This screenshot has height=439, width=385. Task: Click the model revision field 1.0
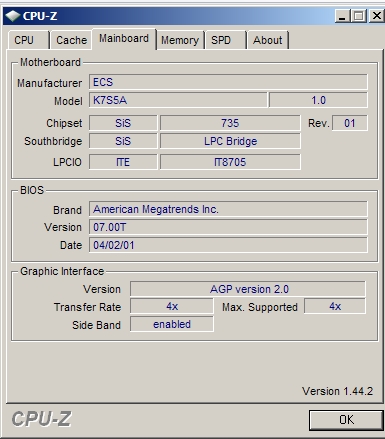pyautogui.click(x=318, y=100)
